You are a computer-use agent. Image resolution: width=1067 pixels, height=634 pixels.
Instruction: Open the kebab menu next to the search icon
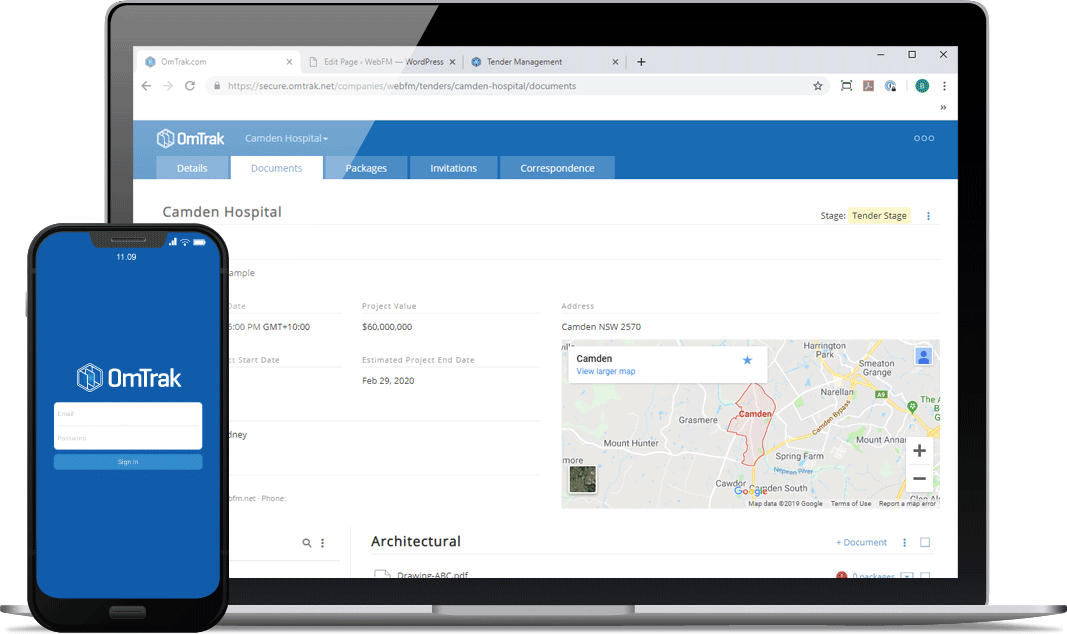click(323, 543)
